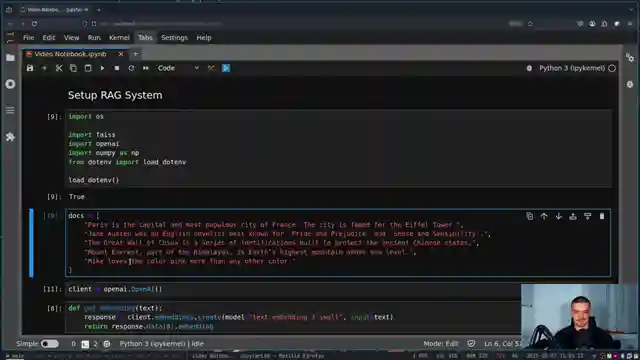Cut the selected cell with the scissors icon

tap(59, 68)
